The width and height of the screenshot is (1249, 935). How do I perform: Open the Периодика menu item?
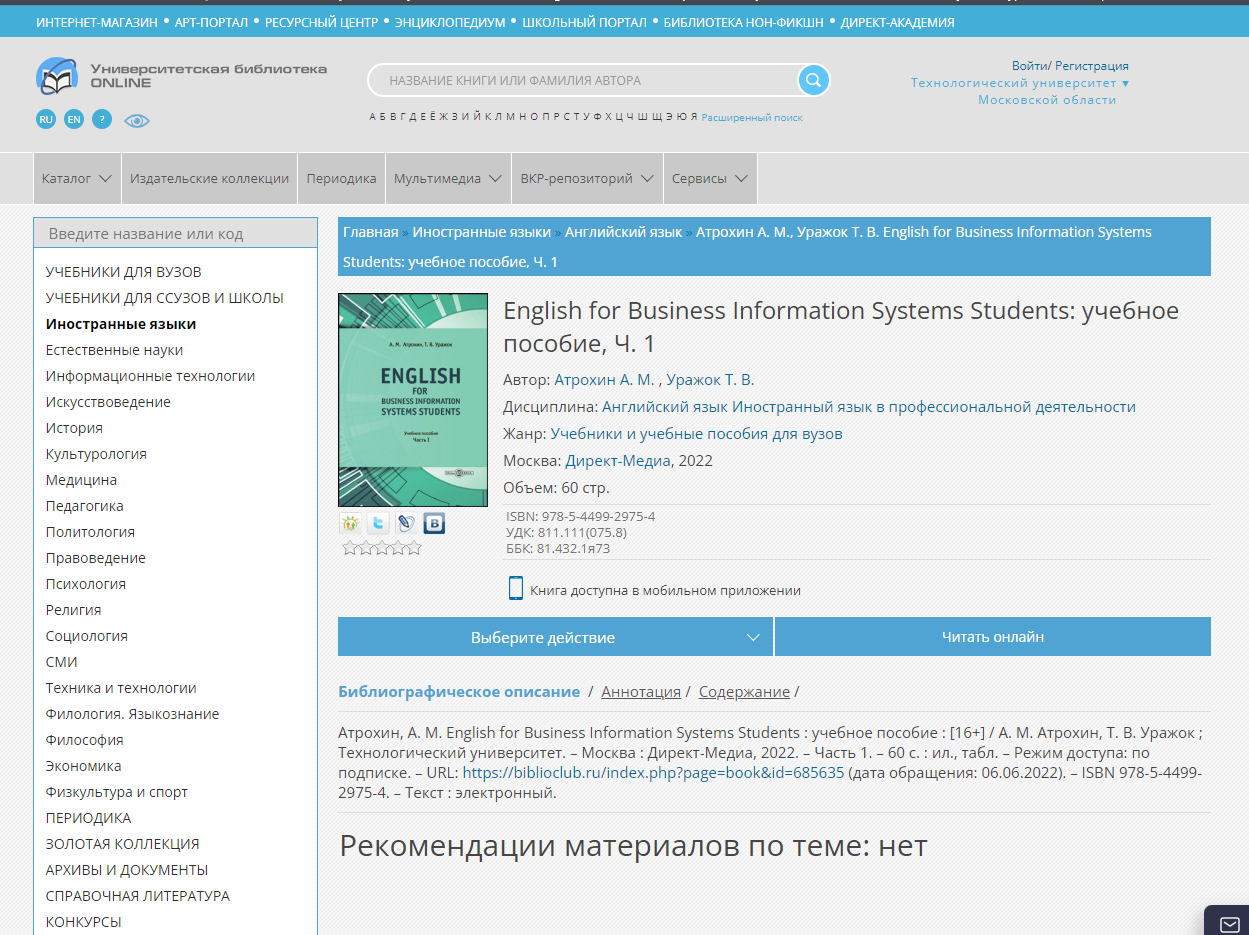point(342,178)
